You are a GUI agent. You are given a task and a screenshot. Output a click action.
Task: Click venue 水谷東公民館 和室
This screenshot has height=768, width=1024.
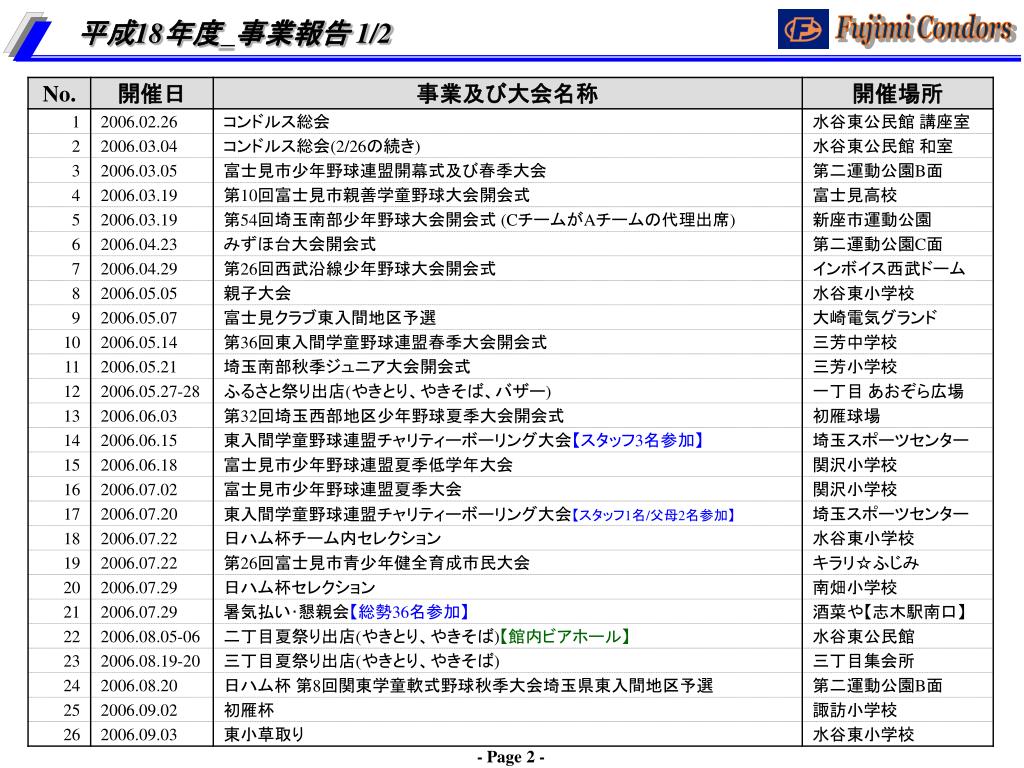pyautogui.click(x=882, y=146)
